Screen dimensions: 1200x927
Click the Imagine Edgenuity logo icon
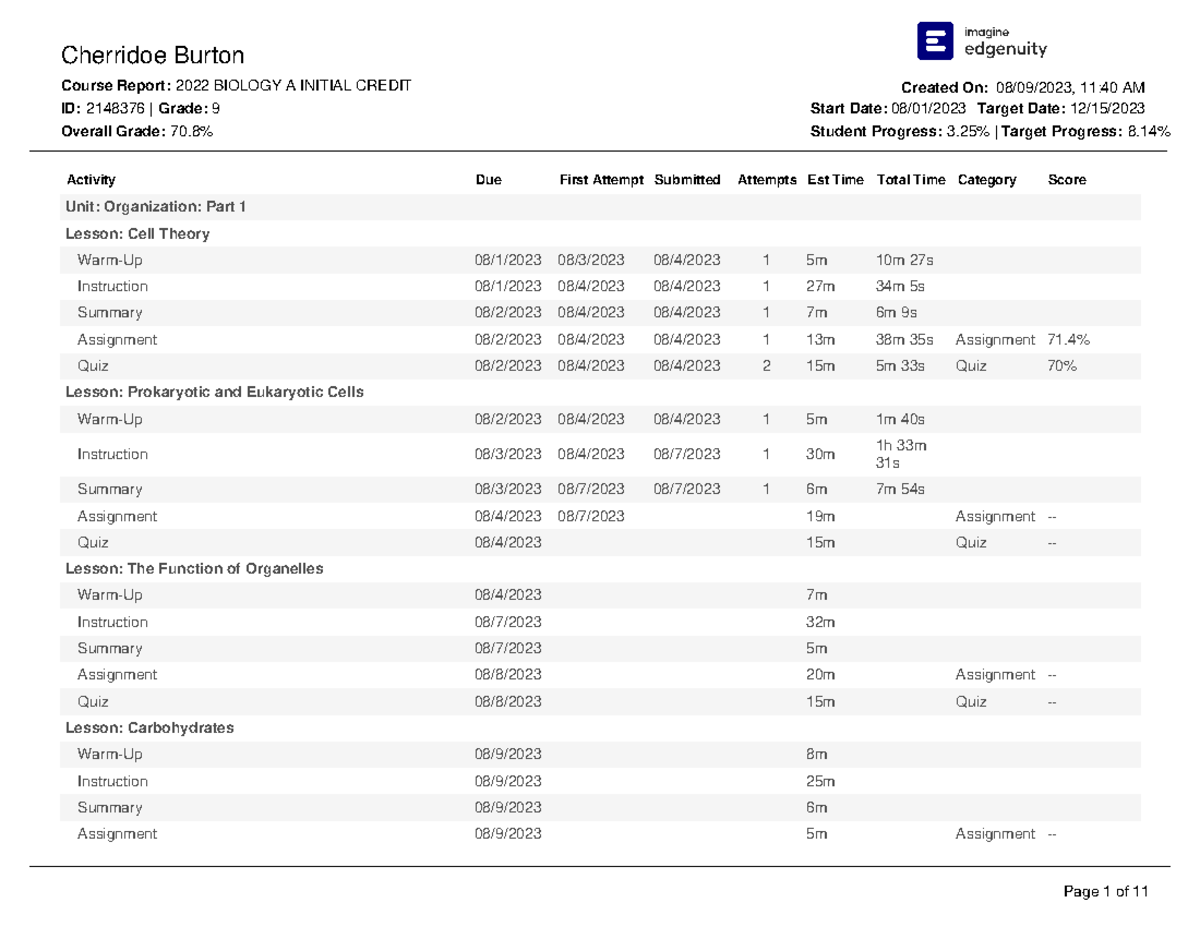(934, 41)
